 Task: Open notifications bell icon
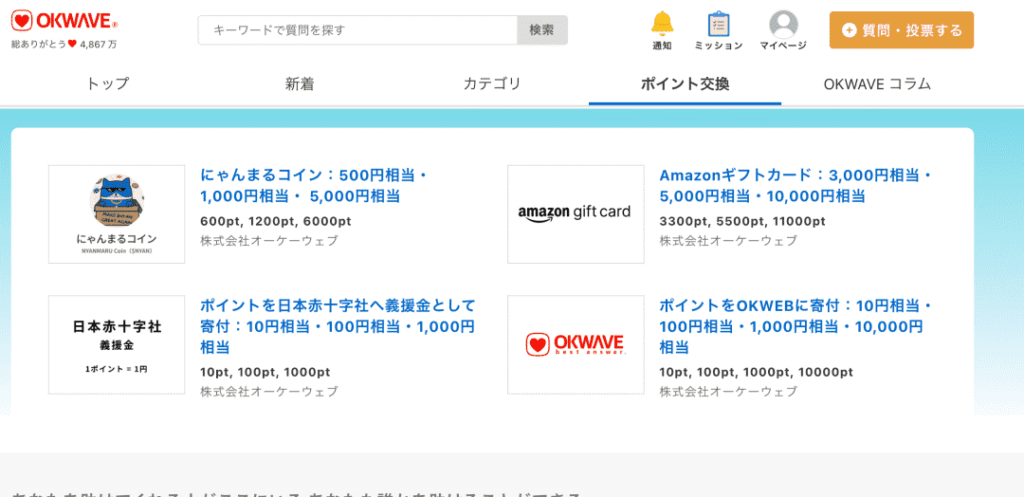[662, 24]
